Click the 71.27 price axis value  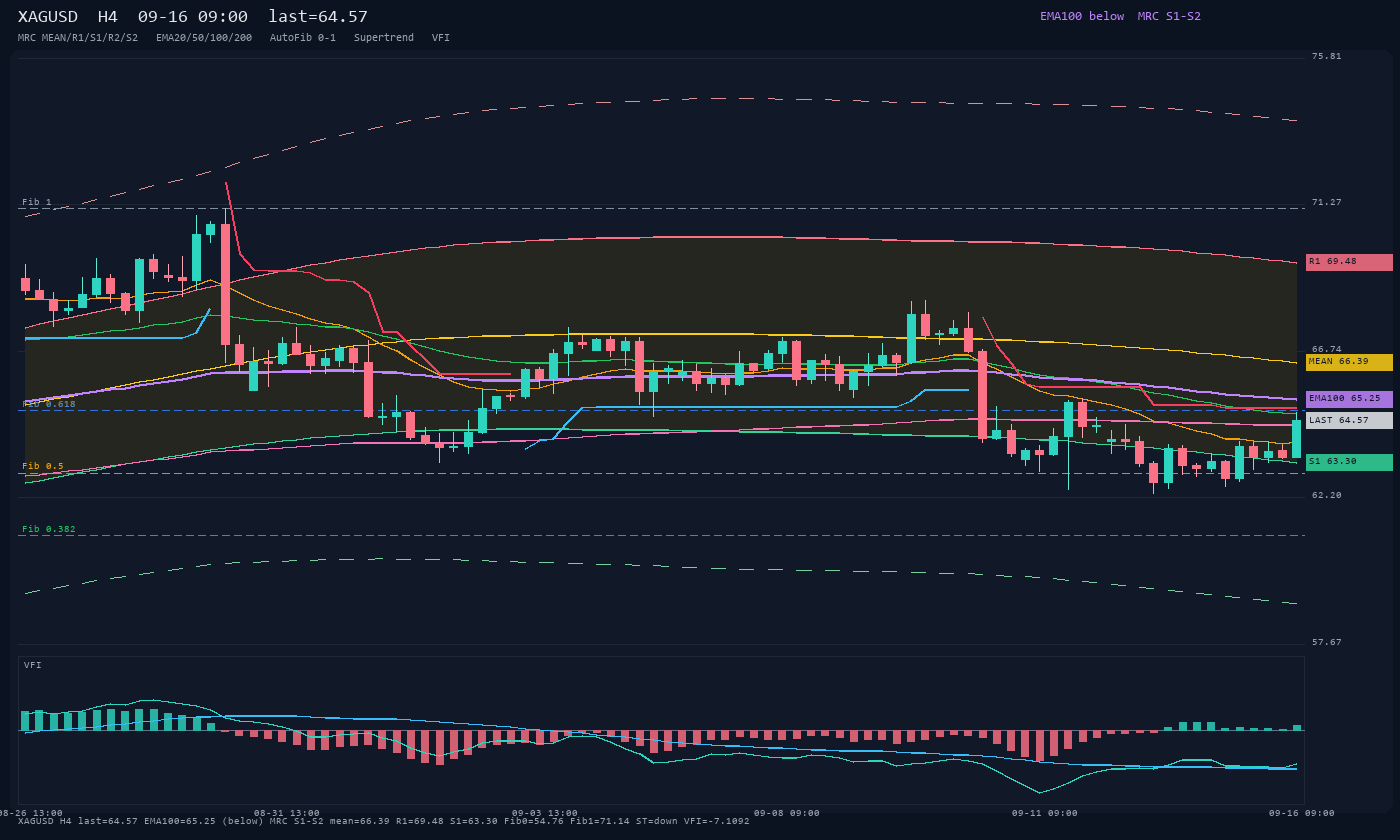click(1327, 202)
